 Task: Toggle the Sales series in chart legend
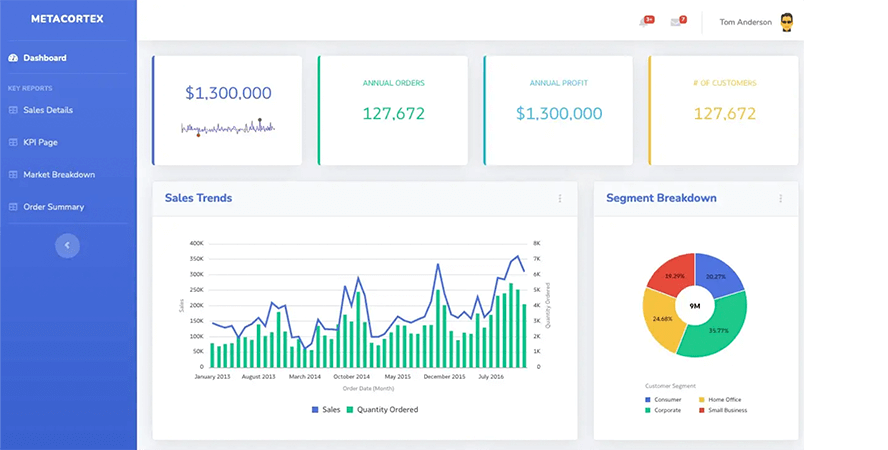coord(326,410)
